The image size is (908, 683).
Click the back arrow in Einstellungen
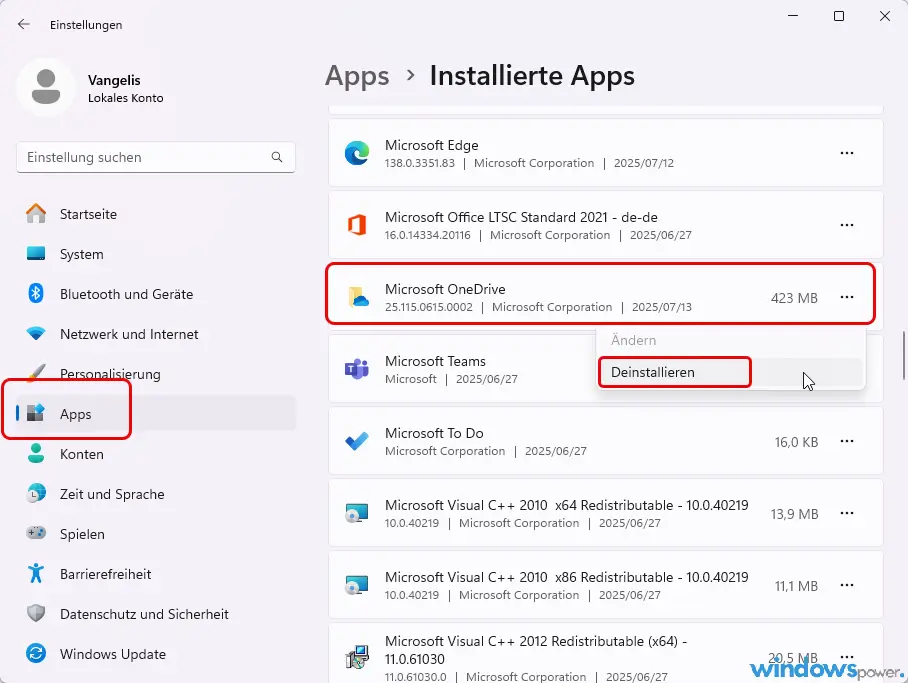23,24
